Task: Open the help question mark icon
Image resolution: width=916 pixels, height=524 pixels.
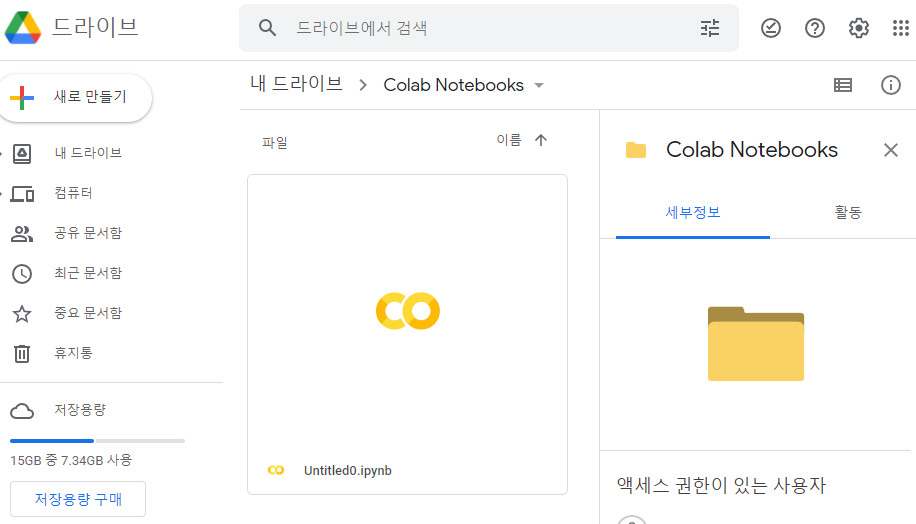Action: (814, 27)
